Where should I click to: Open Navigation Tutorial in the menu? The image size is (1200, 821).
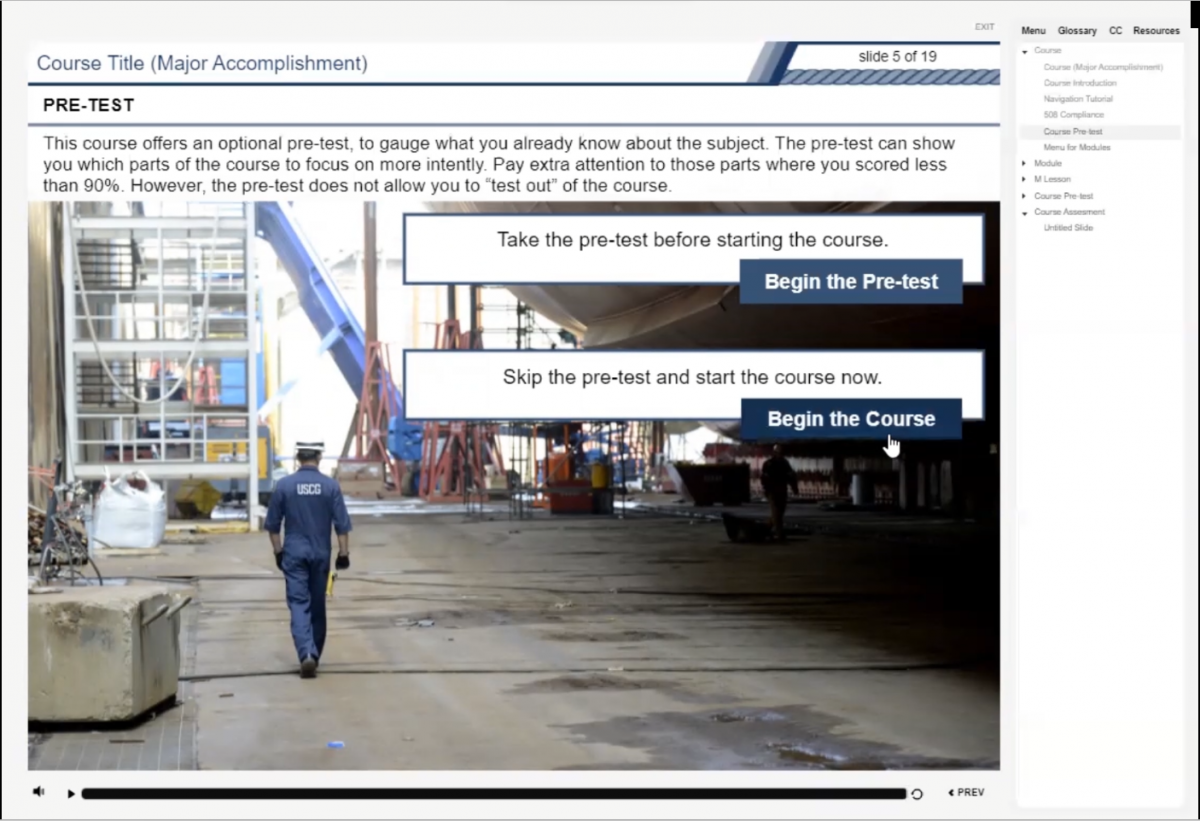tap(1078, 99)
